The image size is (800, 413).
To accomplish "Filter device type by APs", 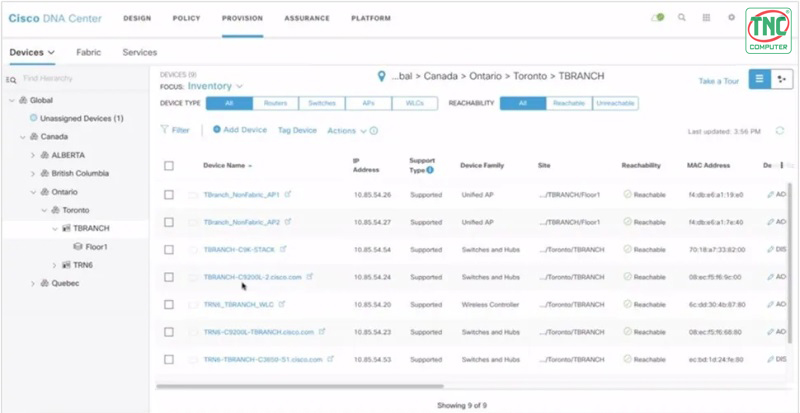I will [x=368, y=103].
